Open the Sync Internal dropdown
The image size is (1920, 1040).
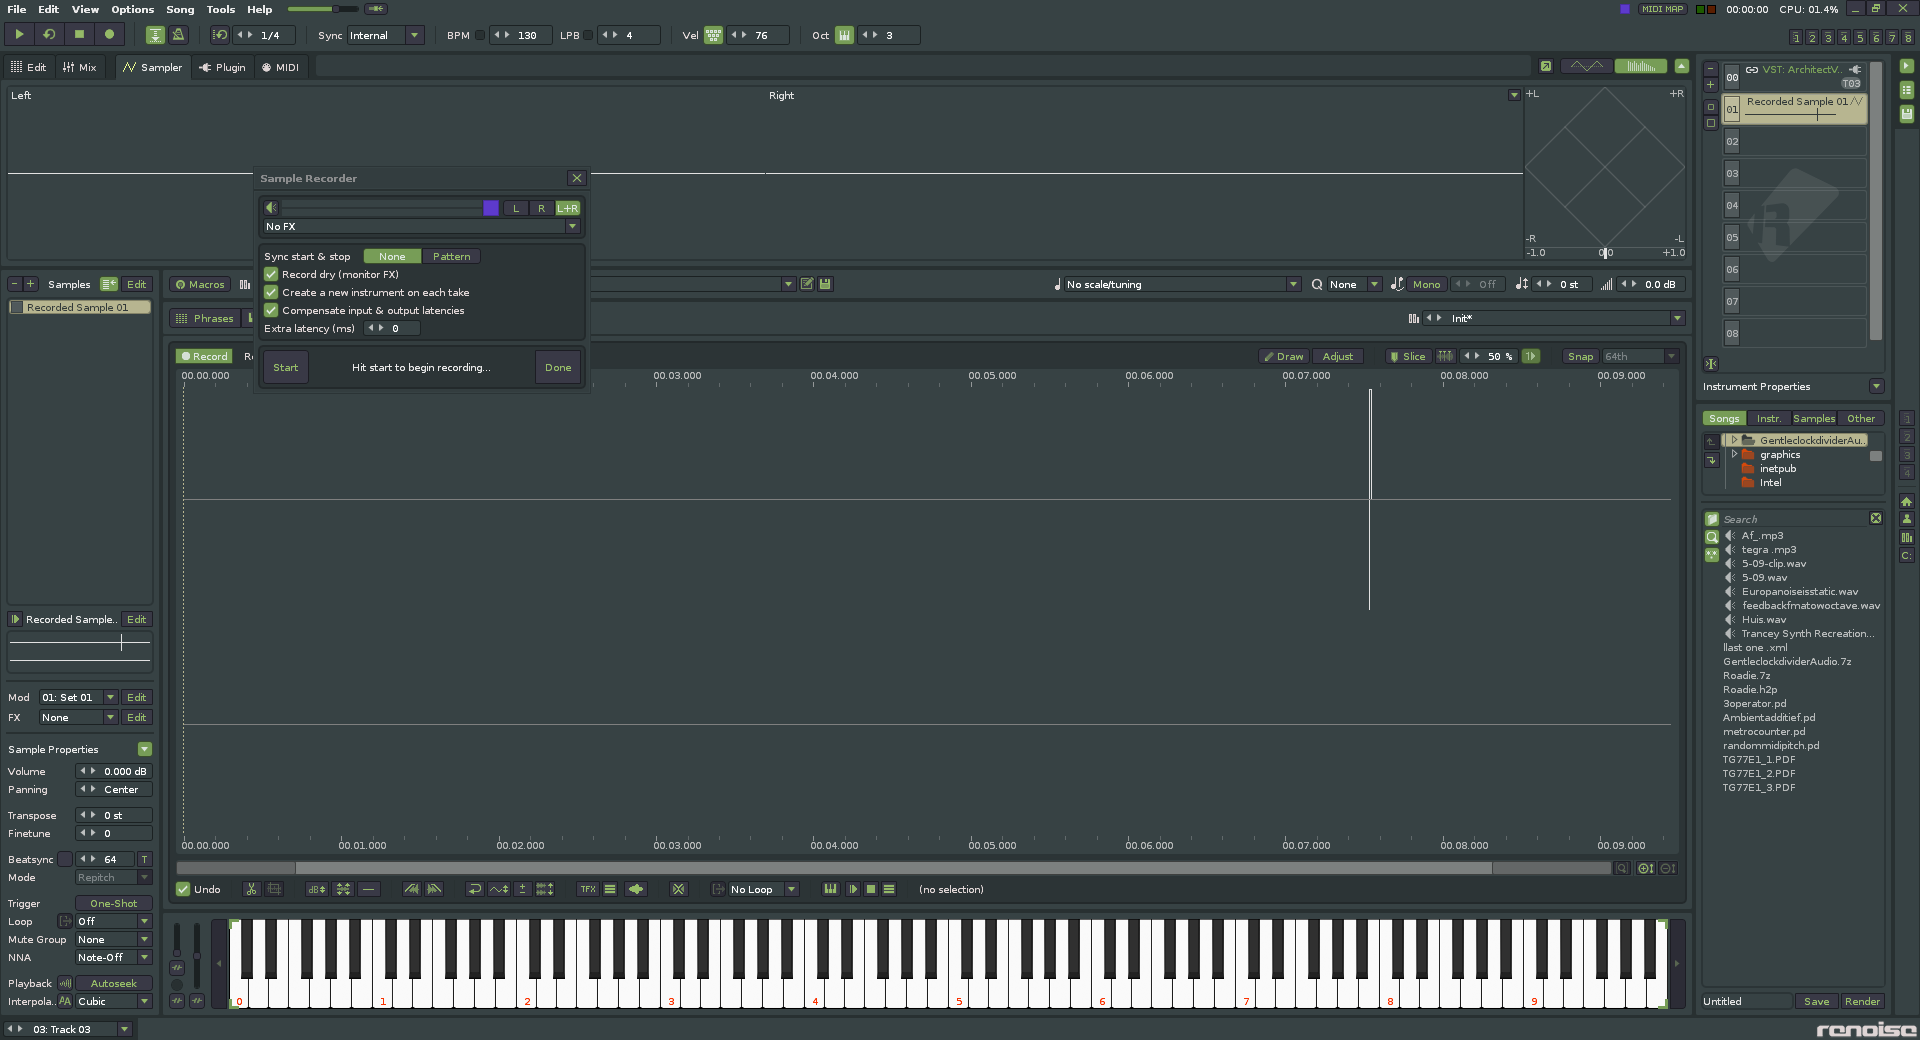(414, 35)
